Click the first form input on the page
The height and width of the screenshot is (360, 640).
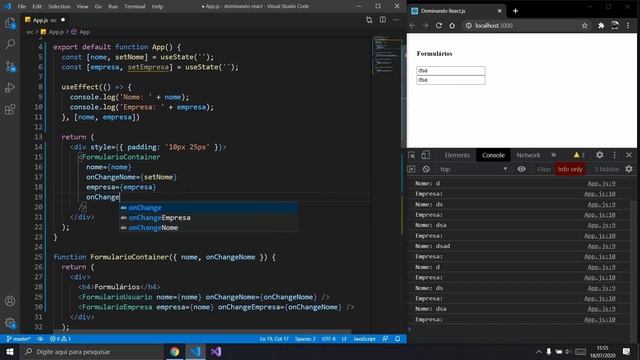tap(451, 70)
